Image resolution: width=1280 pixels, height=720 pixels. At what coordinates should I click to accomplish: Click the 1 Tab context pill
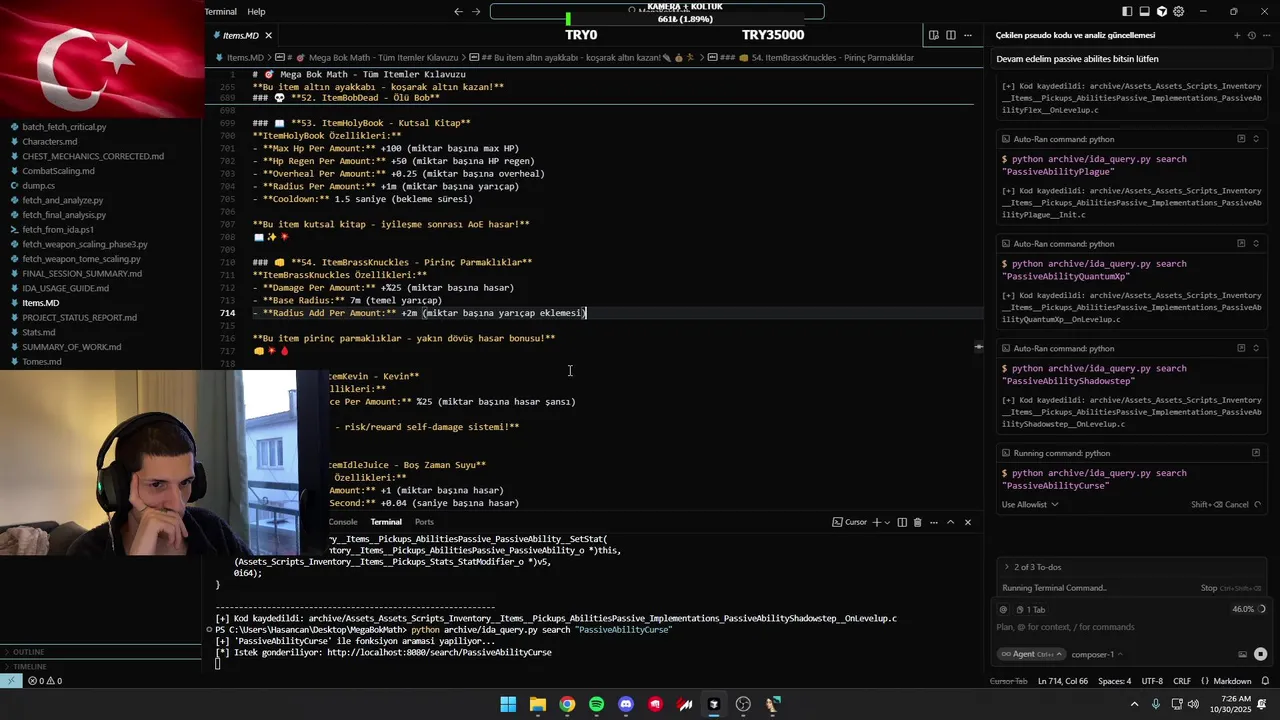1030,609
